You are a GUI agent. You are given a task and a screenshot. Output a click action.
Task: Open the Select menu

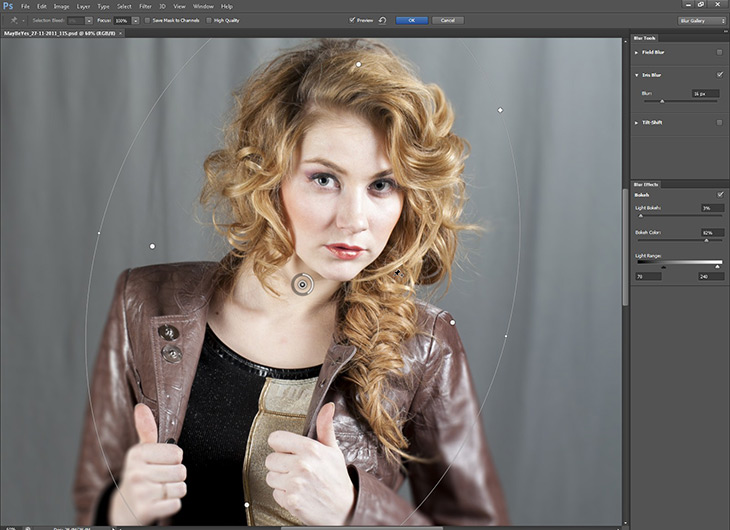tap(124, 7)
